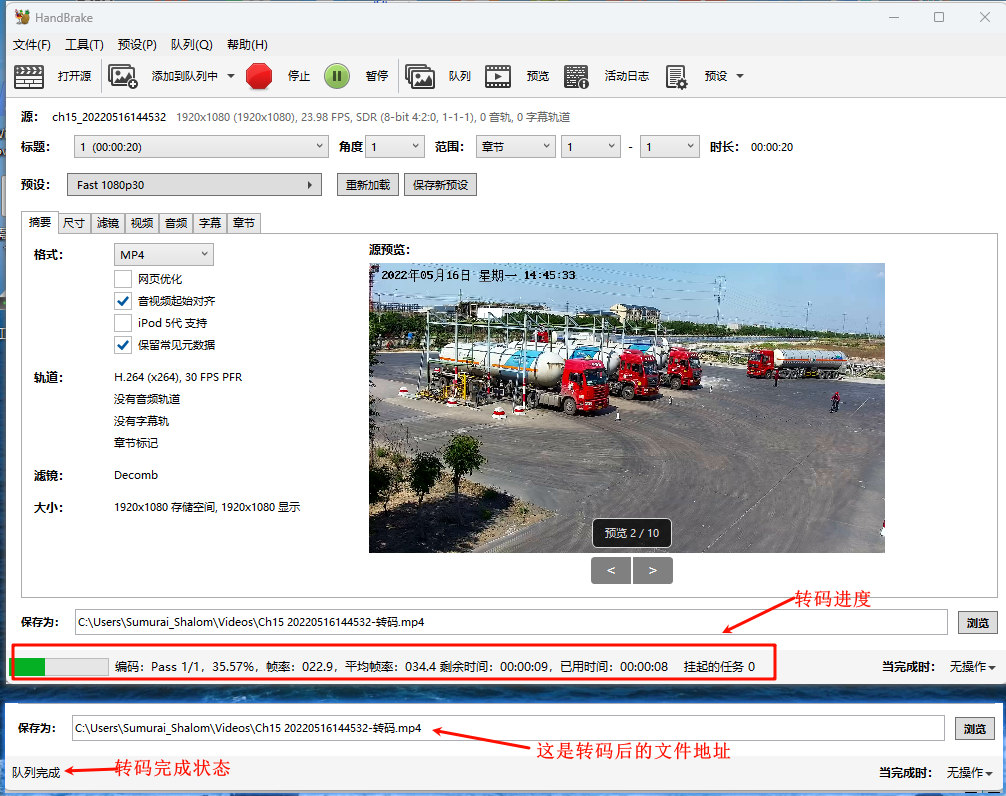
Task: Open the 范围 章节 range type dropdown
Action: pos(516,147)
